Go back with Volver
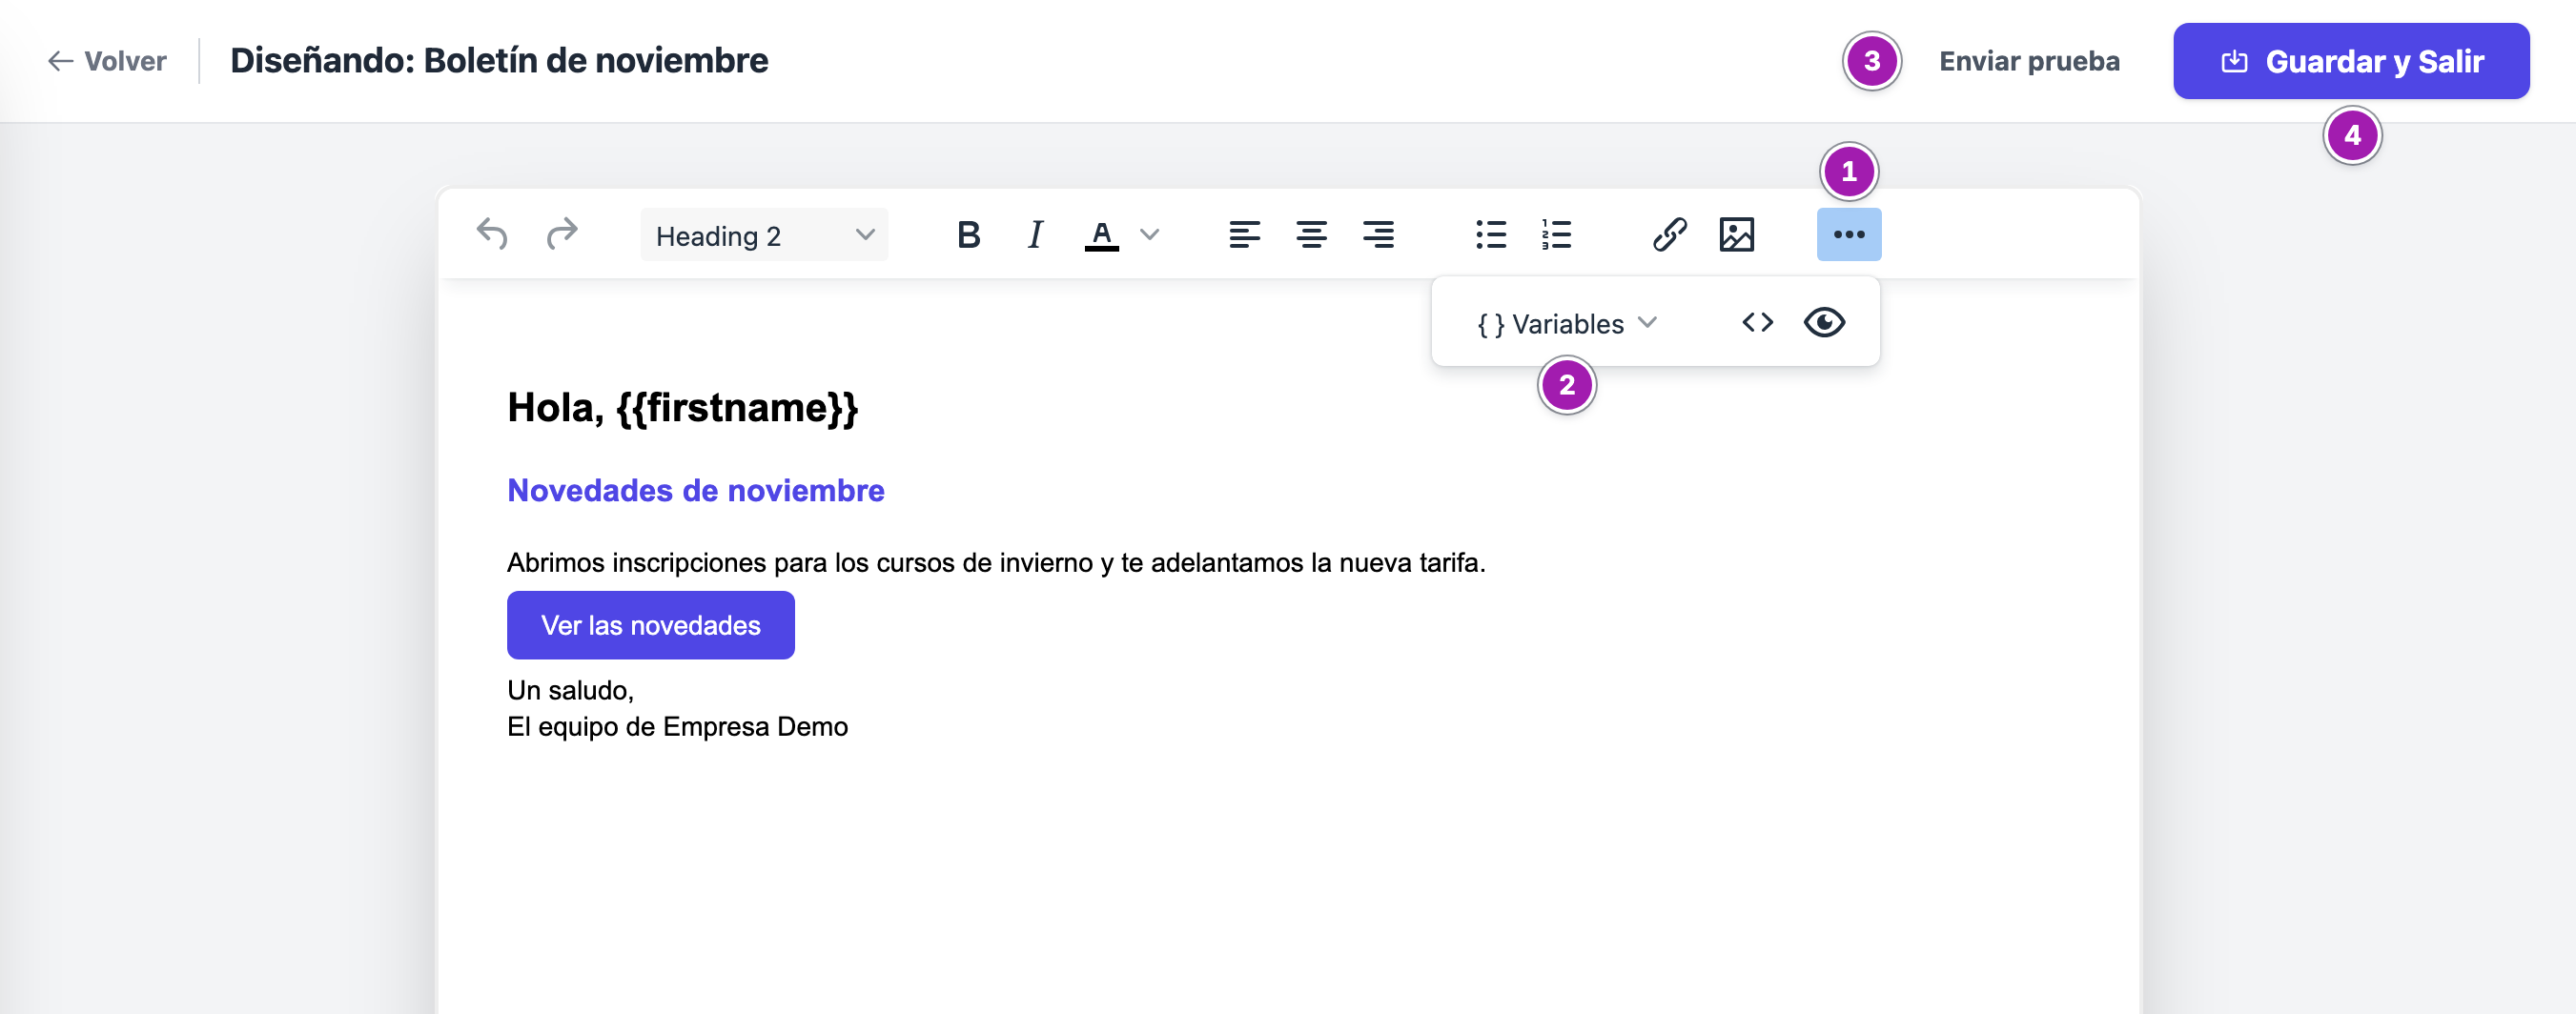 pyautogui.click(x=106, y=61)
